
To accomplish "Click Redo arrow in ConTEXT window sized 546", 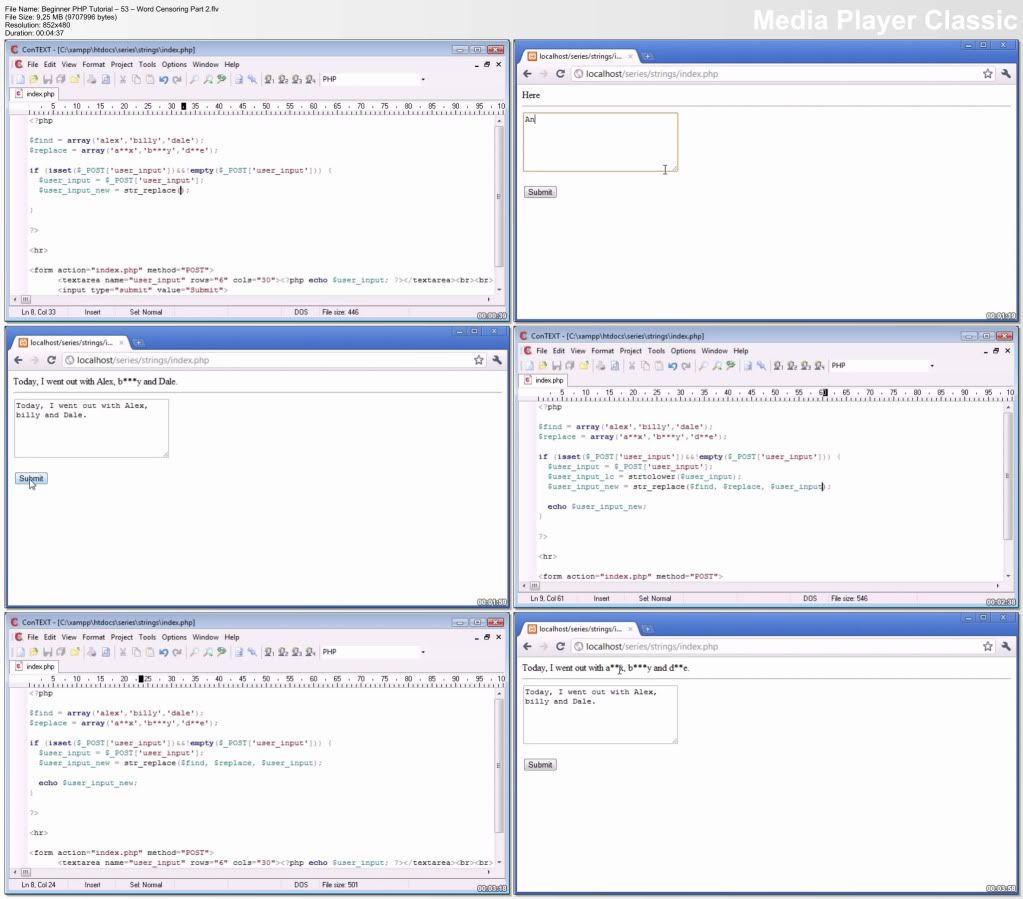I will pos(686,366).
